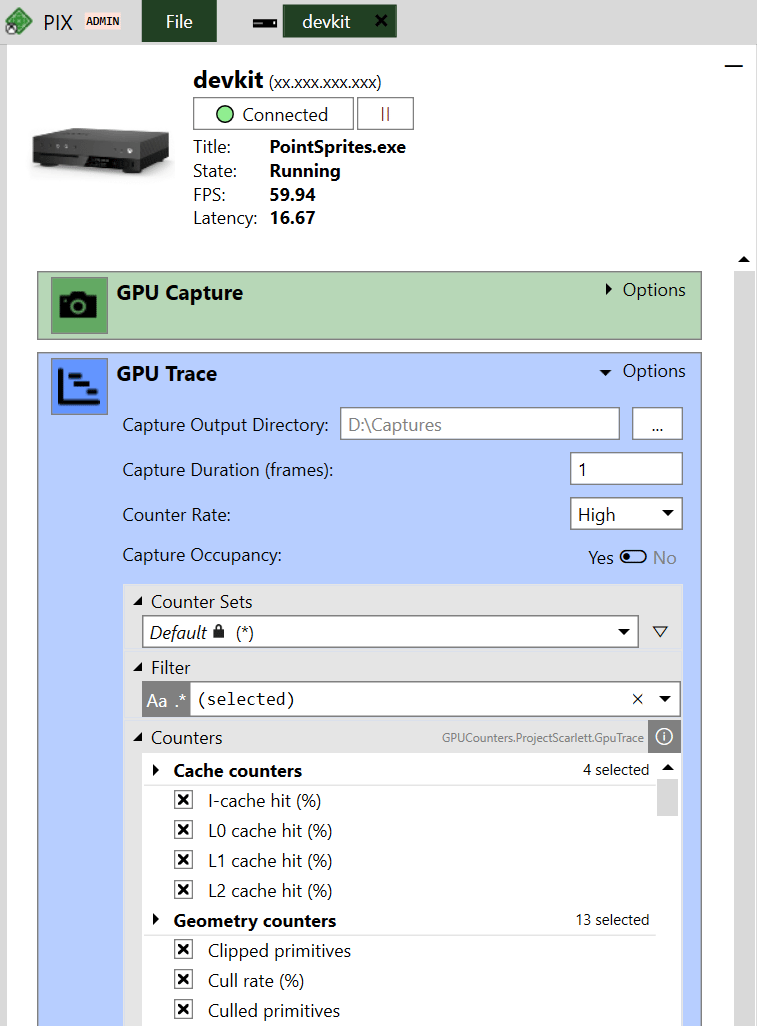Toggle the Cache counters group expander
This screenshot has width=757, height=1026.
[x=156, y=770]
